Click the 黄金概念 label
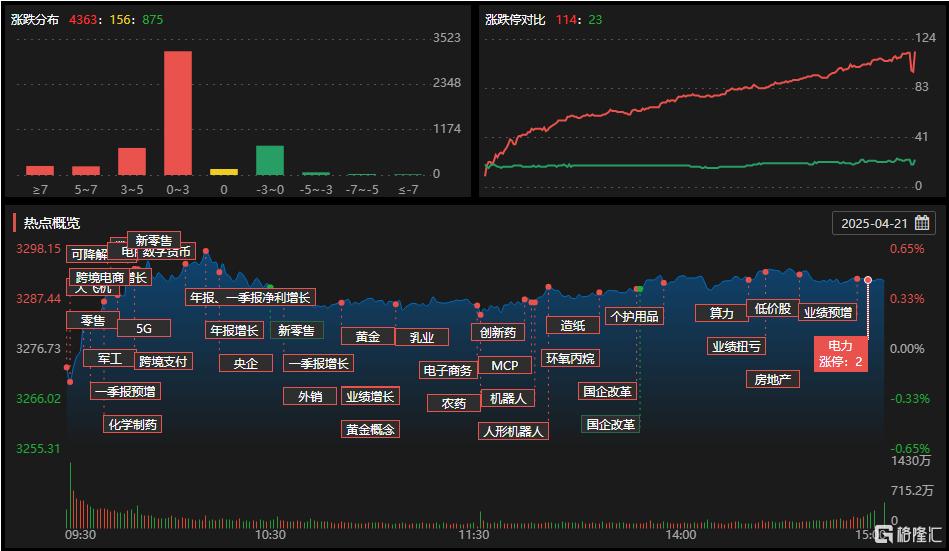This screenshot has height=551, width=949. coord(370,429)
